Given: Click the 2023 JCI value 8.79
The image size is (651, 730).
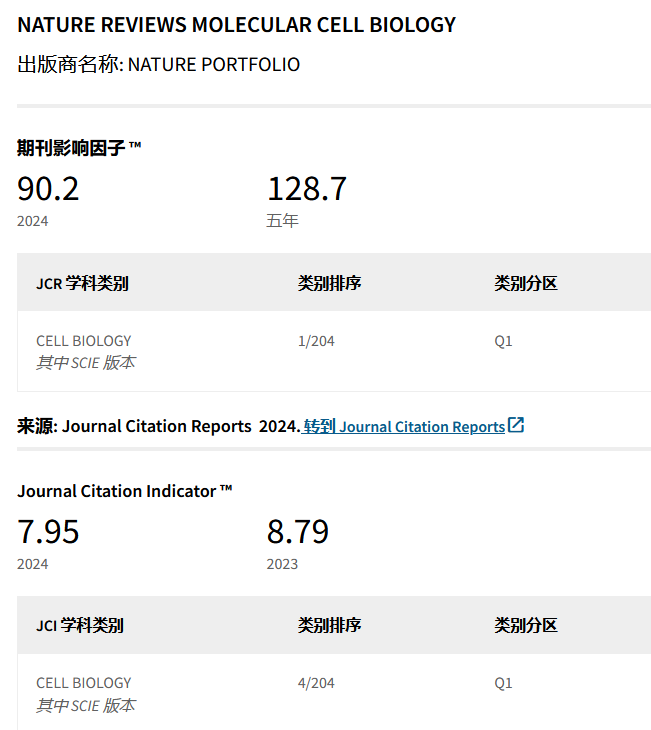Looking at the screenshot, I should [x=297, y=531].
